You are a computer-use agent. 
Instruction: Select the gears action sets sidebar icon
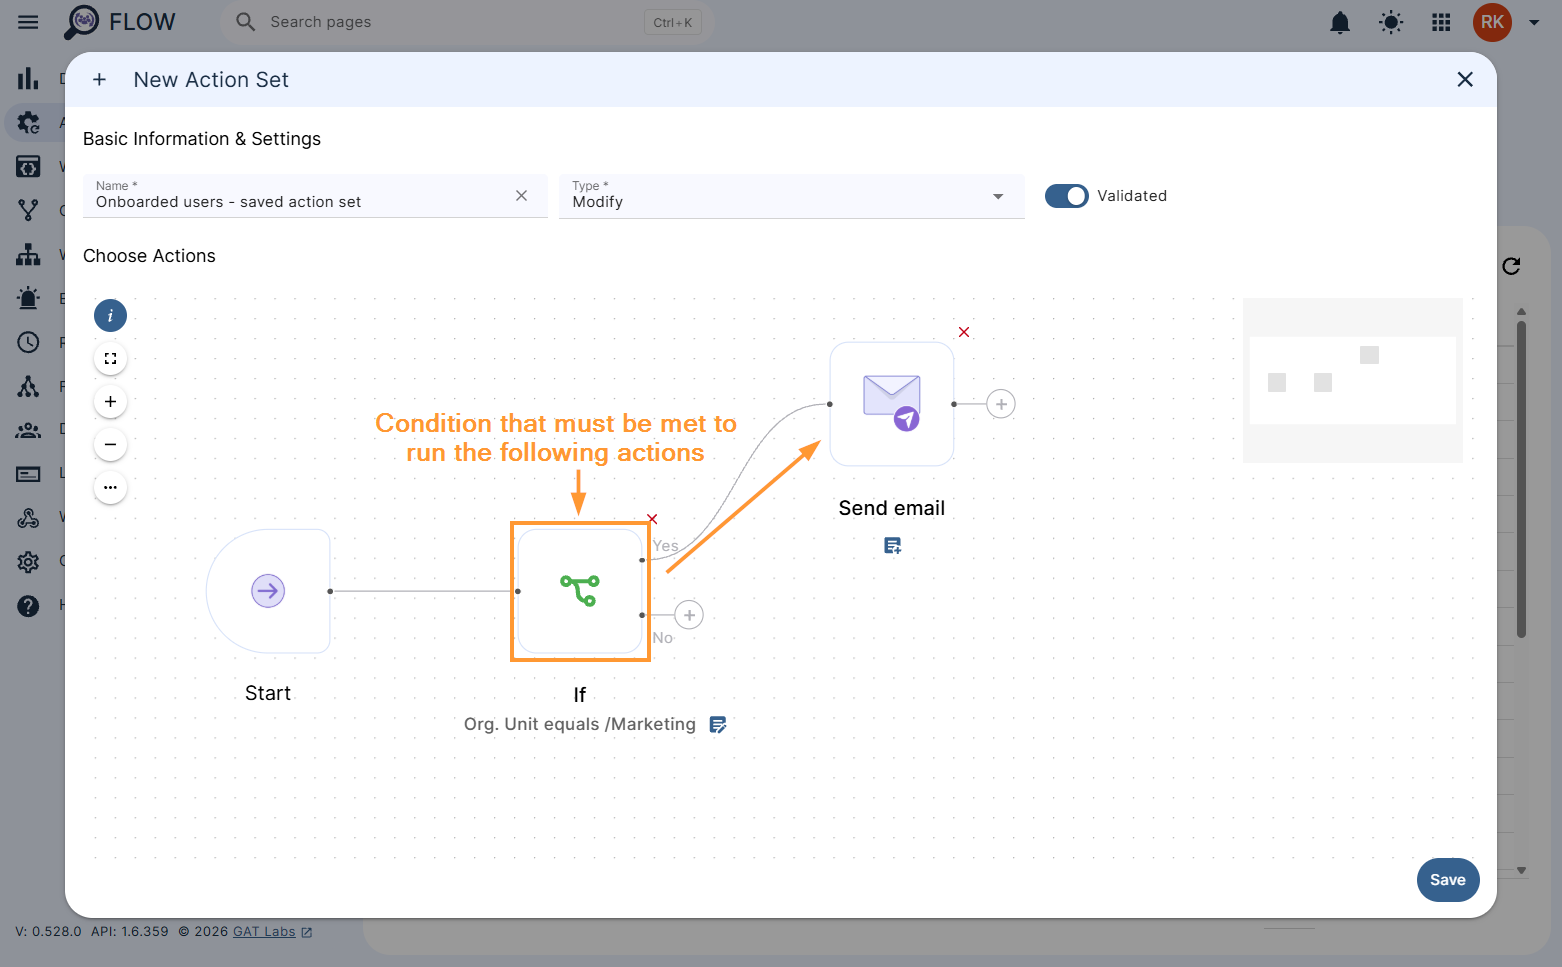tap(28, 122)
